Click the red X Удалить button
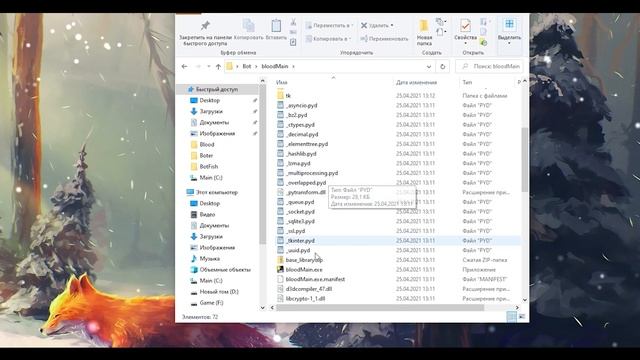Screen dimensions: 640x360 point(377,25)
